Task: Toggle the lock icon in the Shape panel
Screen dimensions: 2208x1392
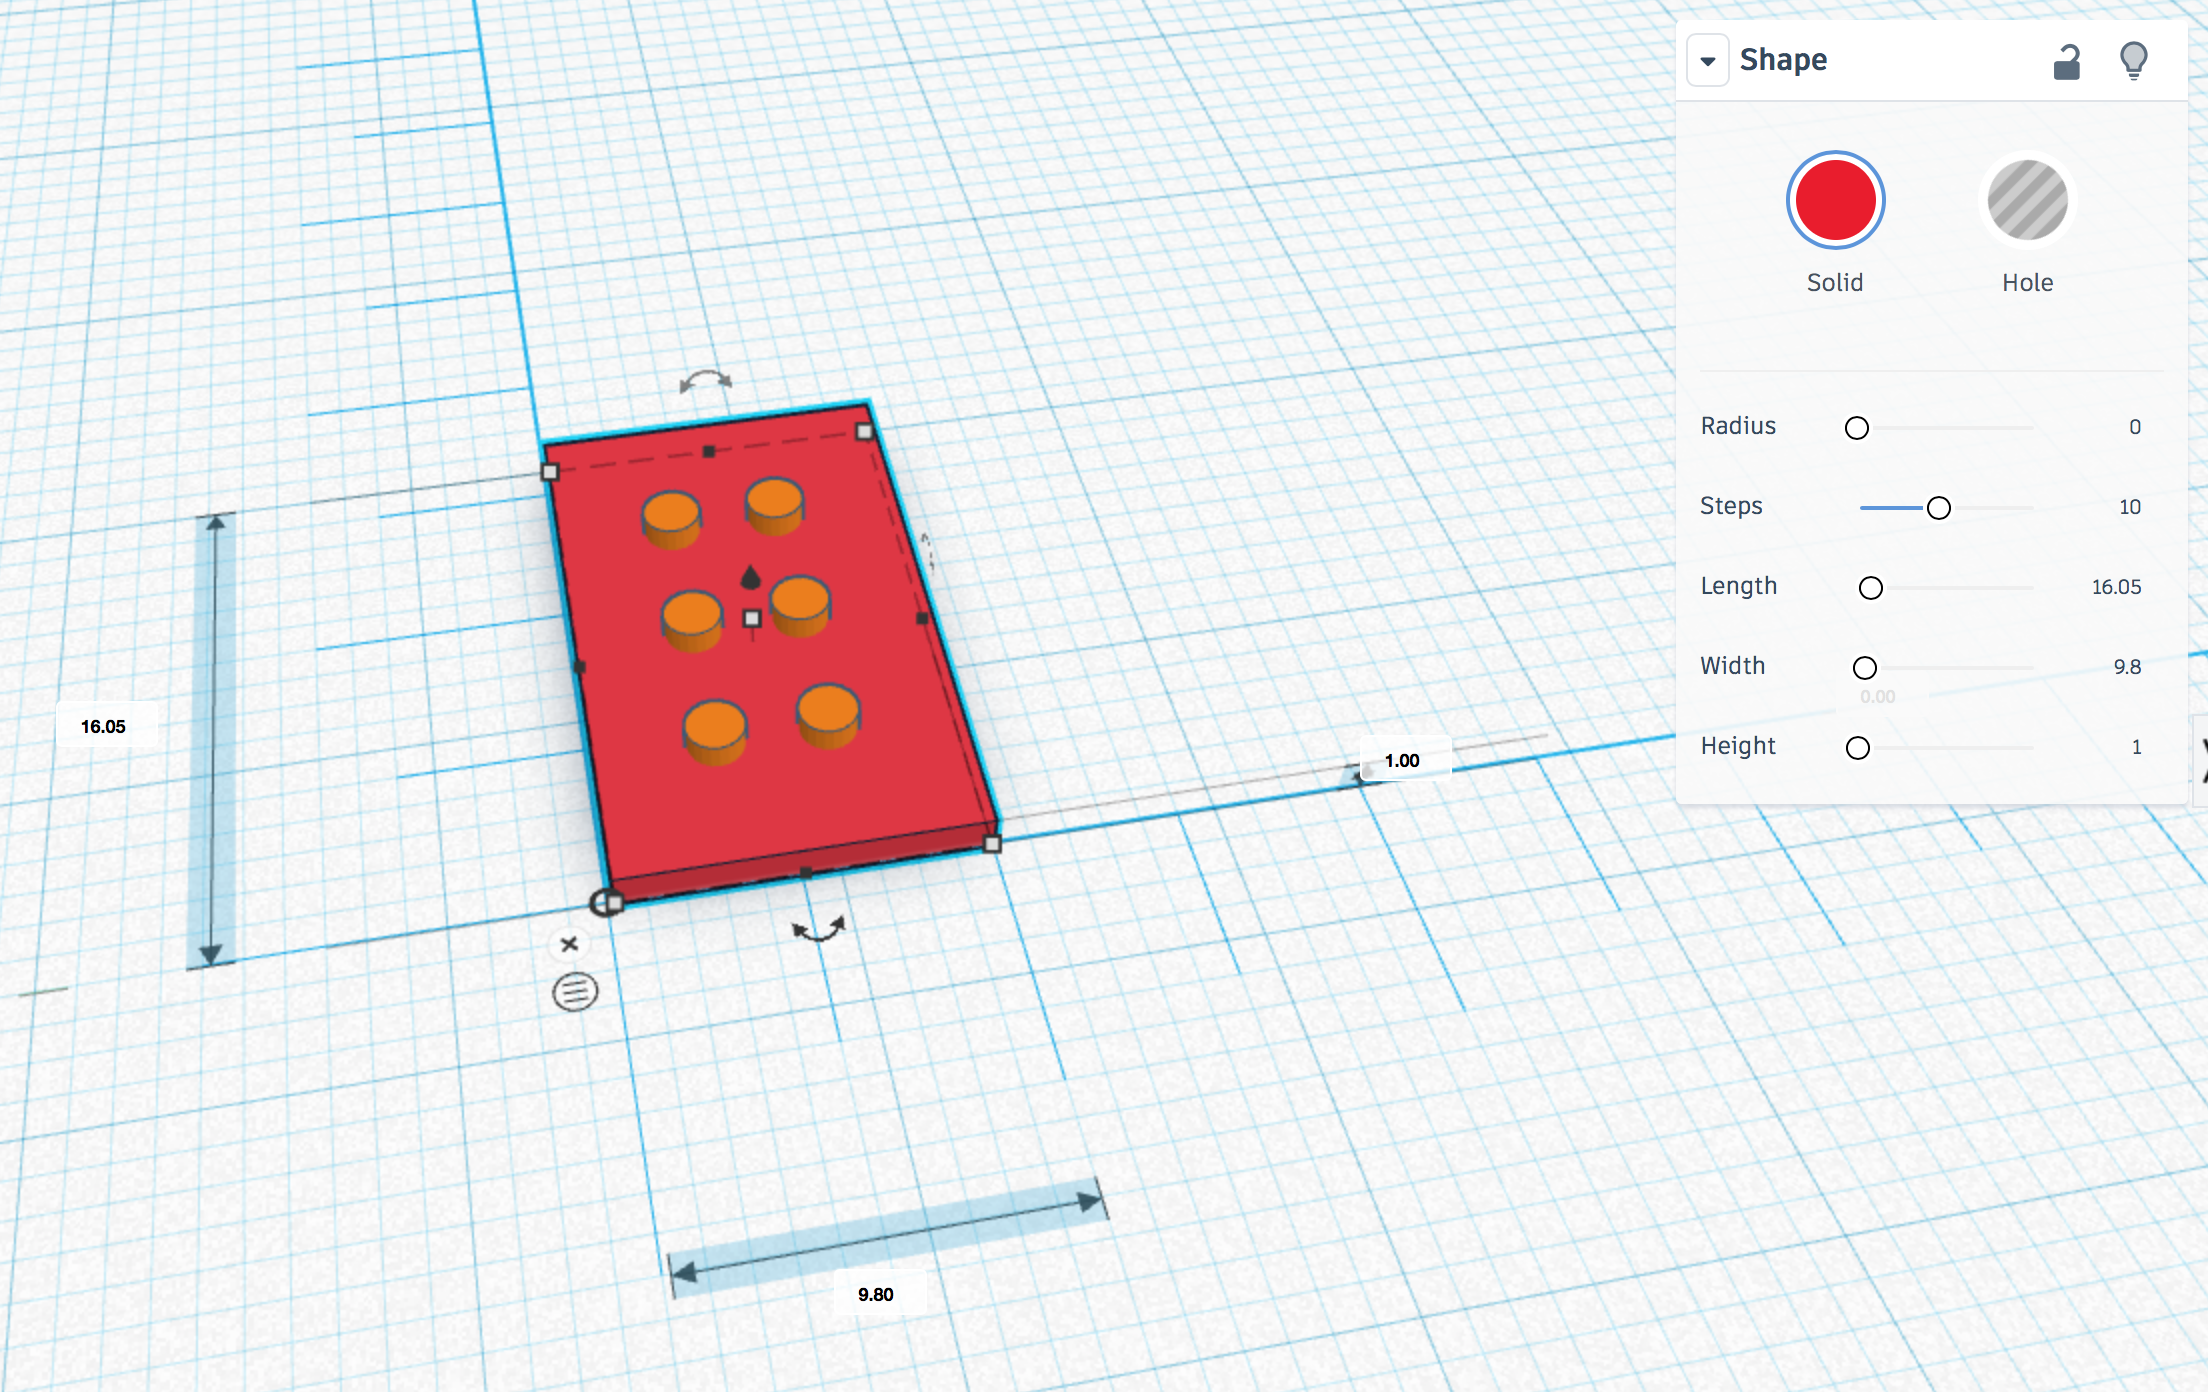Action: 2066,60
